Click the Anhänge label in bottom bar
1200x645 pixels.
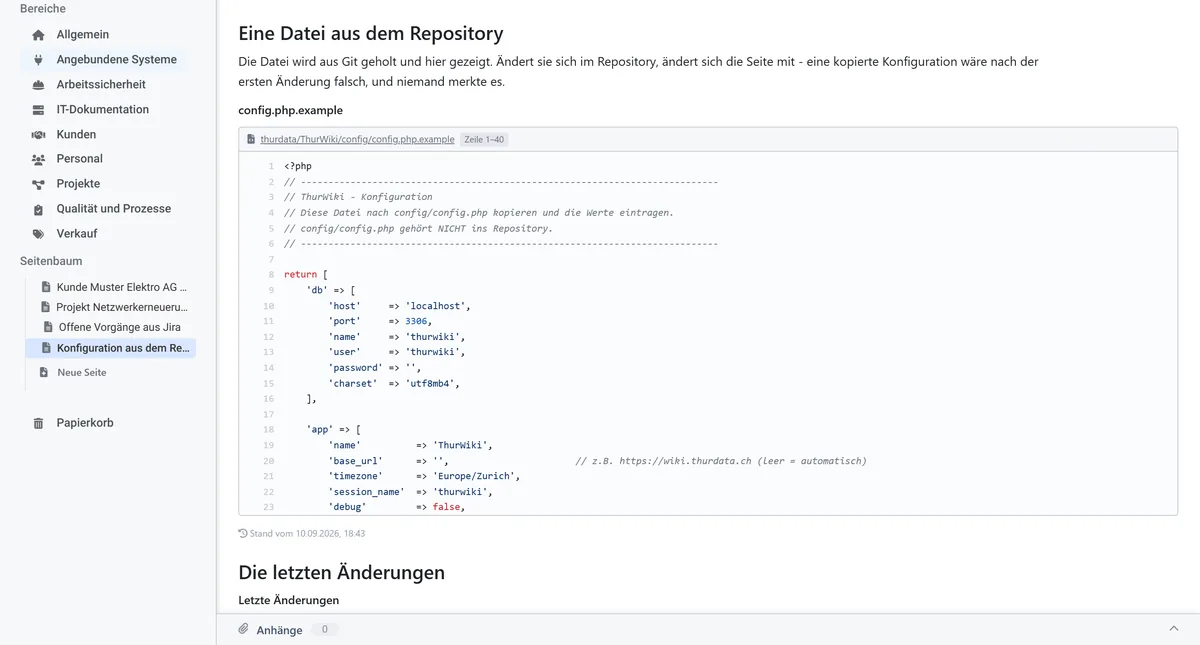coord(279,630)
